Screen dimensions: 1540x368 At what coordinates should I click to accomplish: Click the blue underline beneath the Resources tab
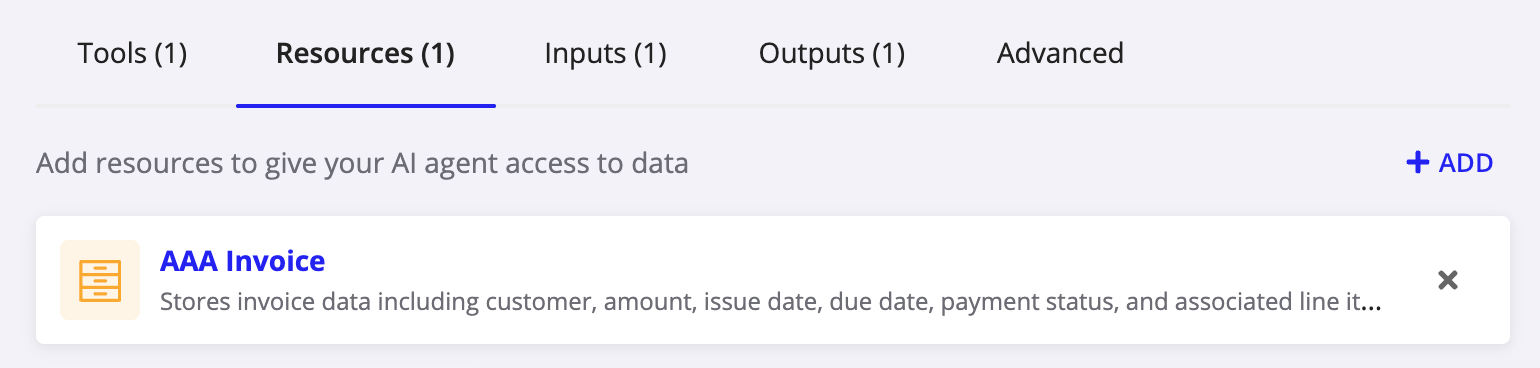tap(366, 105)
